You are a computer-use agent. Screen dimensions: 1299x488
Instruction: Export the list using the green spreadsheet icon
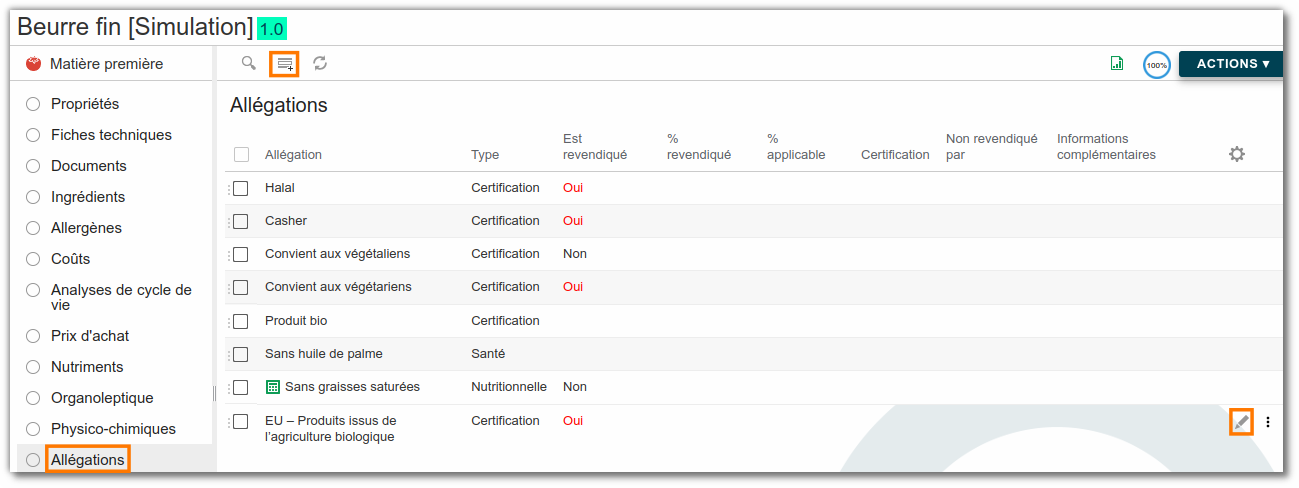pos(1117,63)
